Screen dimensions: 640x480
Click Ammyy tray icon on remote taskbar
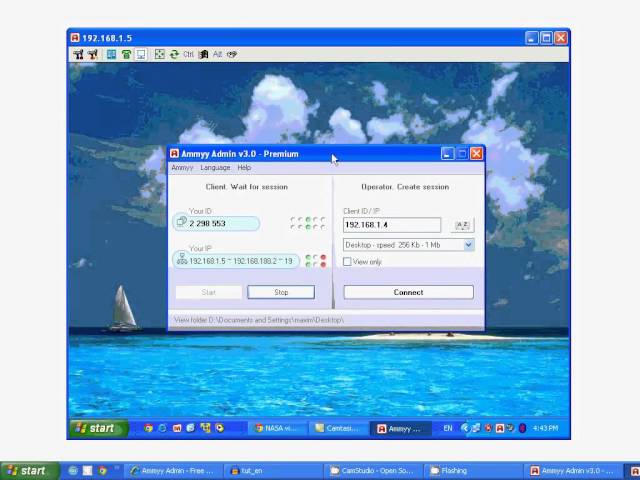point(500,428)
